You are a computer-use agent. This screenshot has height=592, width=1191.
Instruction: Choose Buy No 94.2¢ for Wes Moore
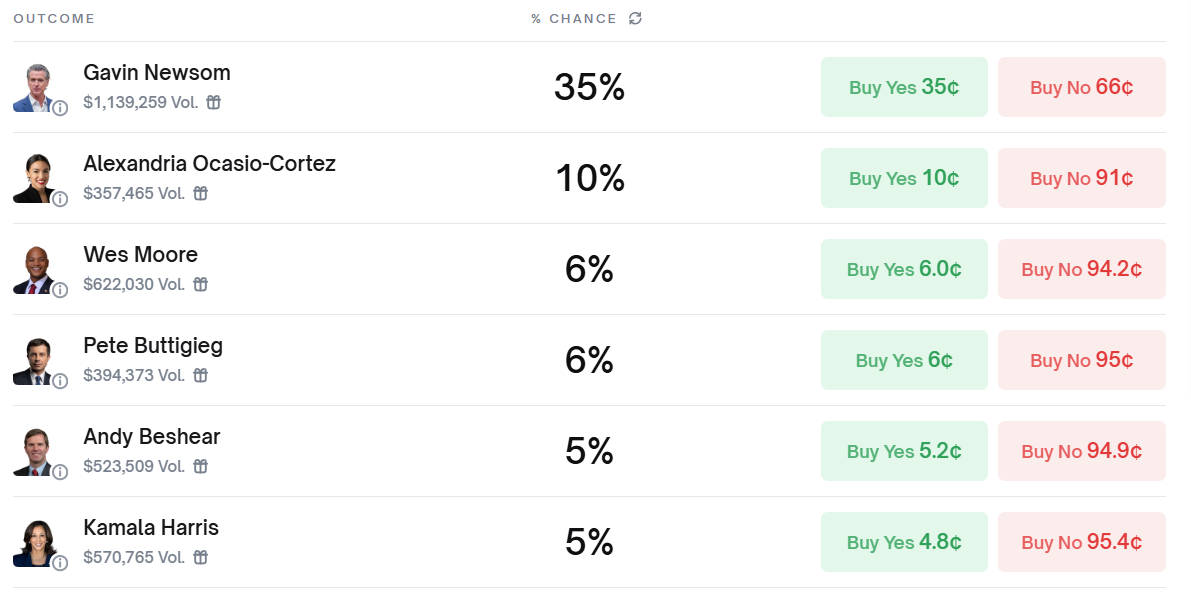coord(1081,269)
